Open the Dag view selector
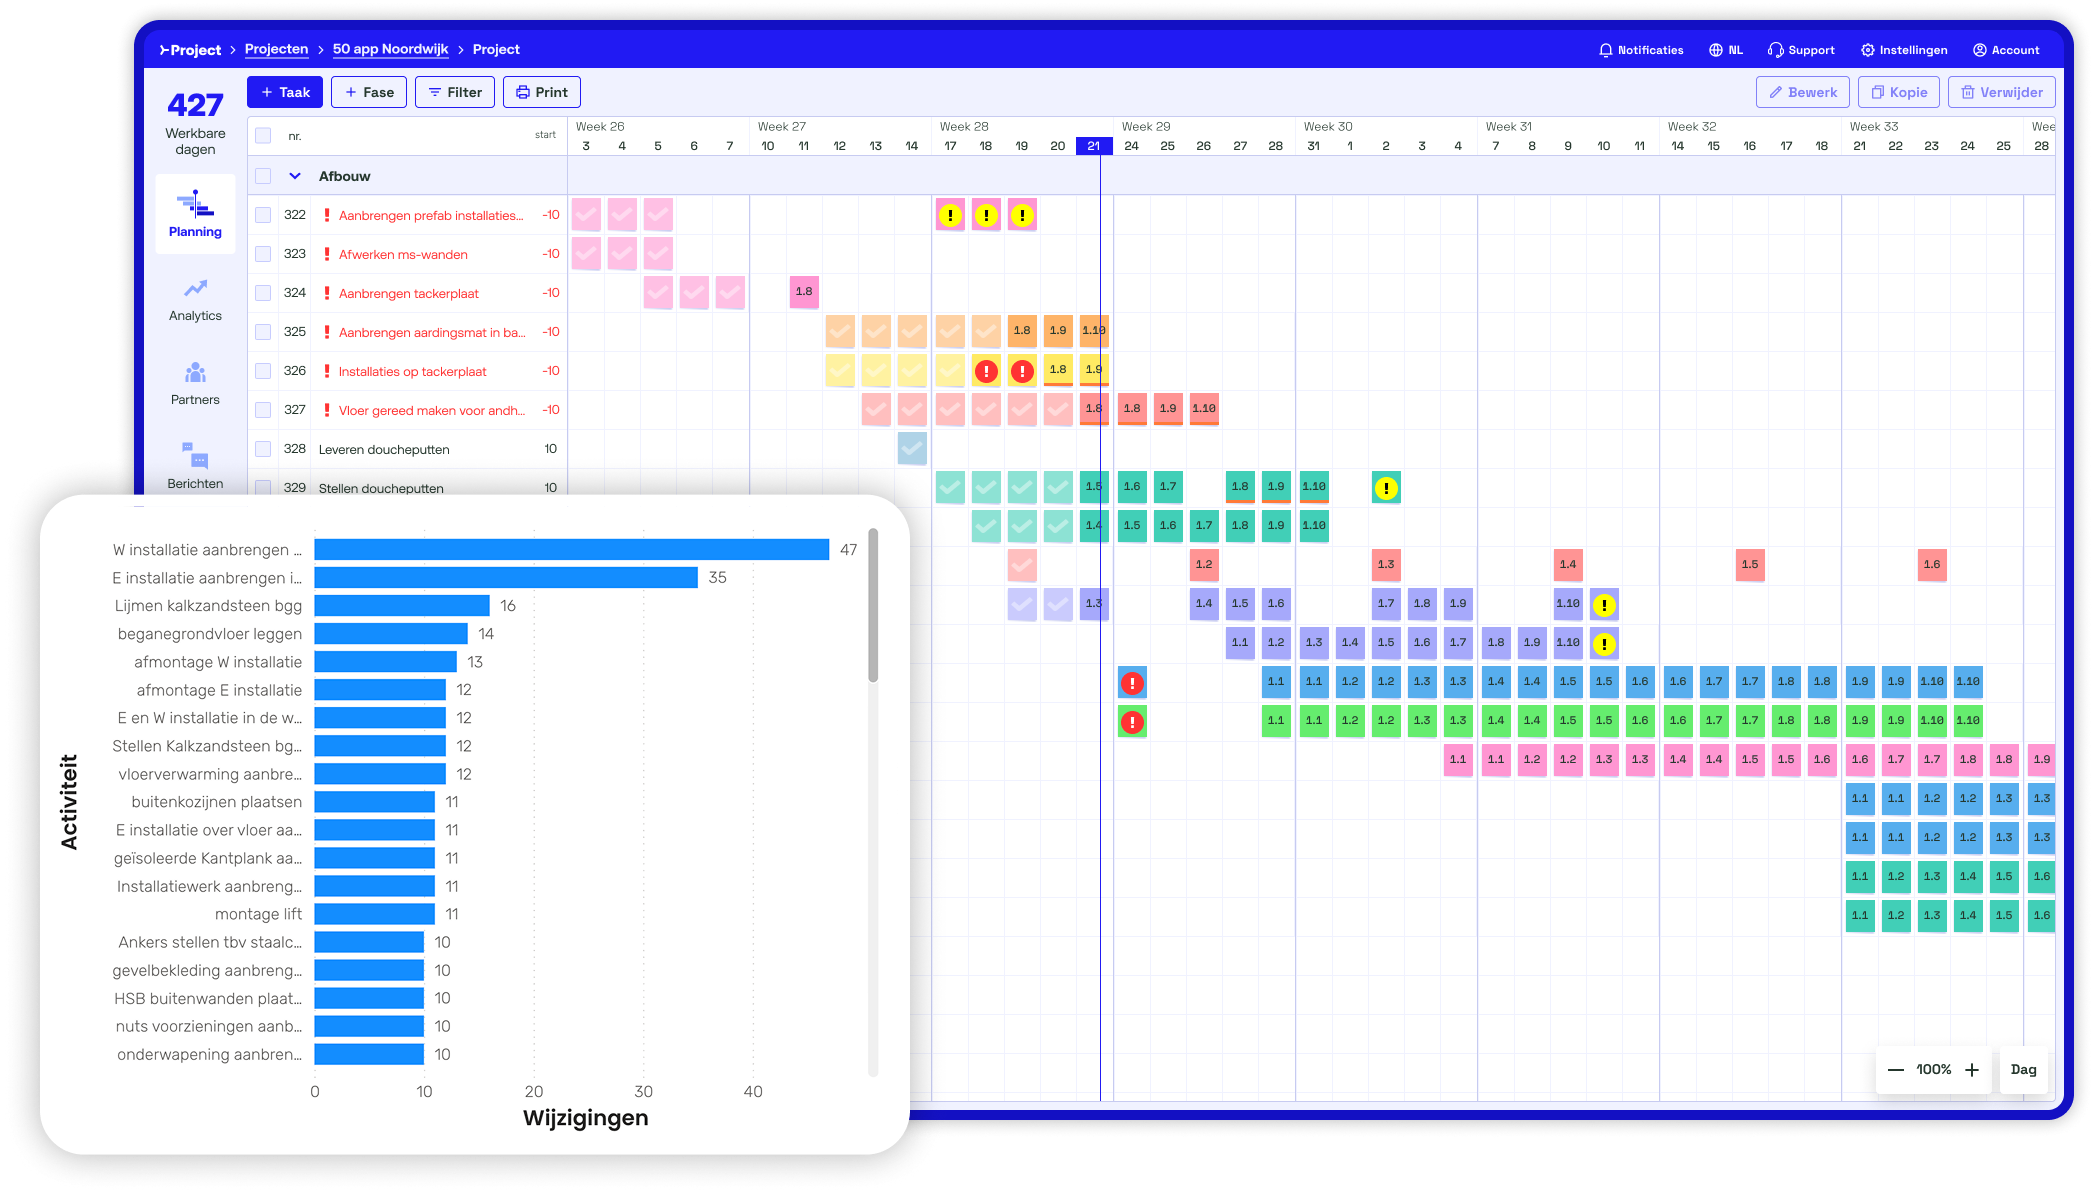Viewport: 2094px width, 1195px height. [2023, 1070]
